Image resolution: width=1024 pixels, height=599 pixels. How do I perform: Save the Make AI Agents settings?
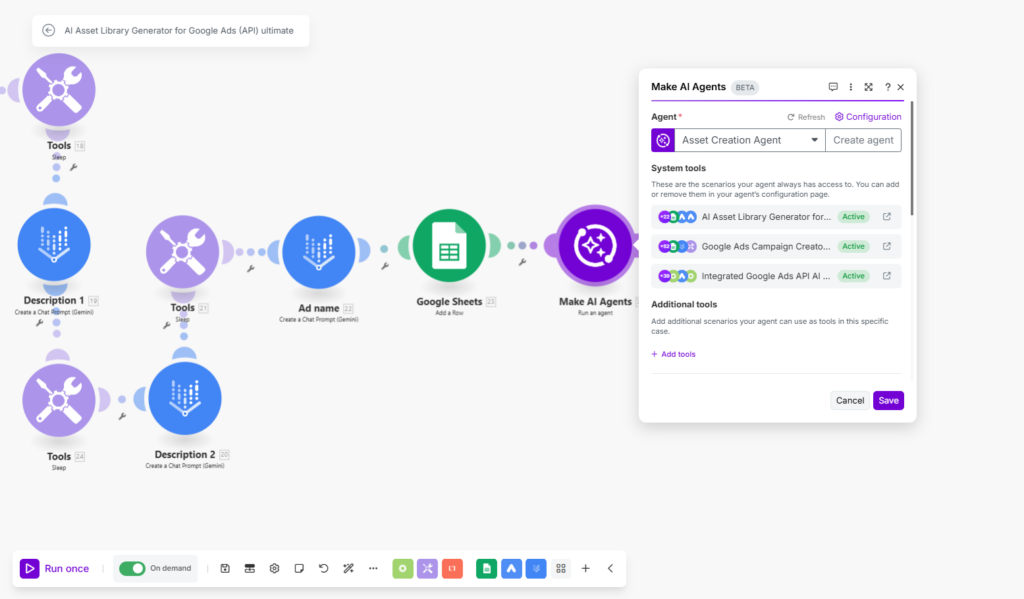(888, 400)
